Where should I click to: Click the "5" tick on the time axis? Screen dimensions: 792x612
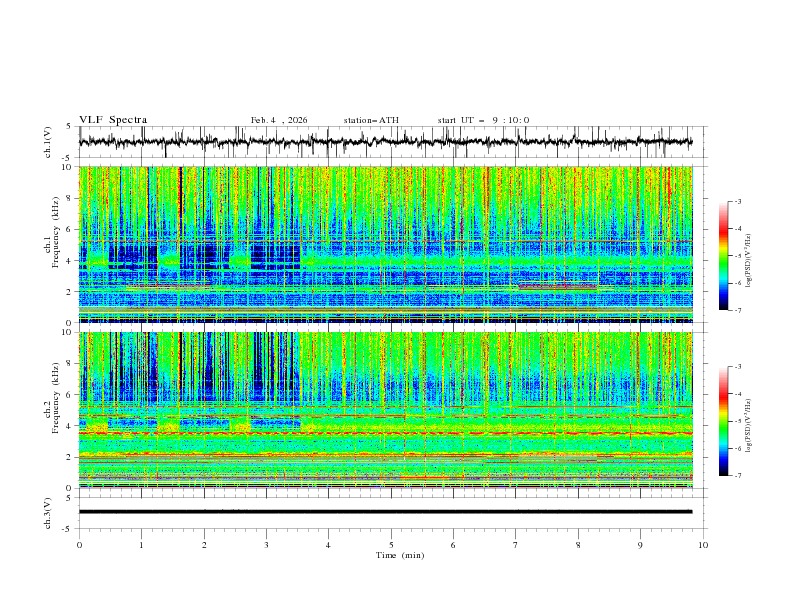(391, 545)
